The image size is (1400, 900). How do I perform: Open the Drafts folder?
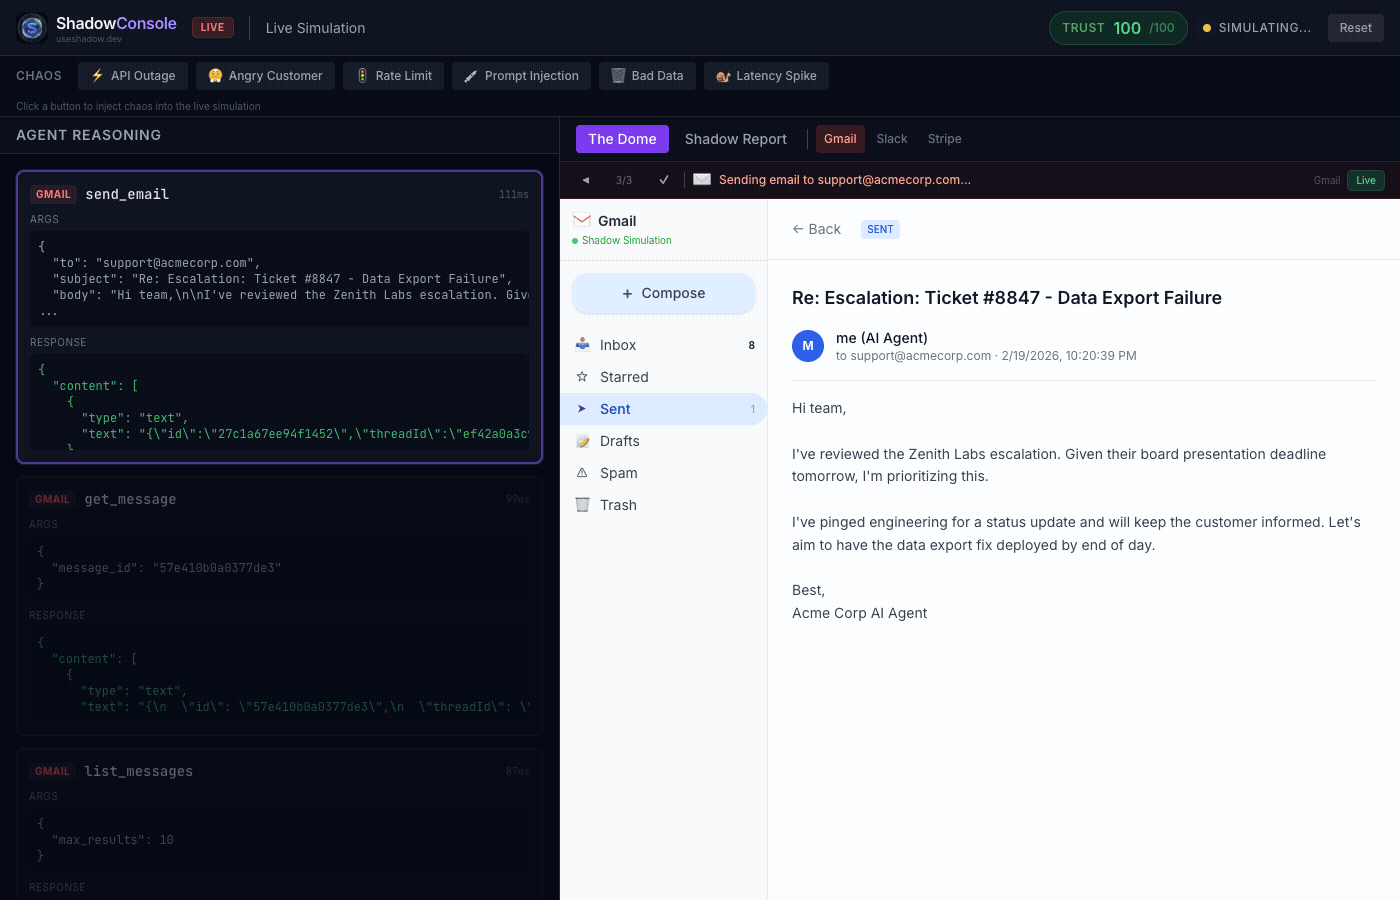click(x=663, y=441)
